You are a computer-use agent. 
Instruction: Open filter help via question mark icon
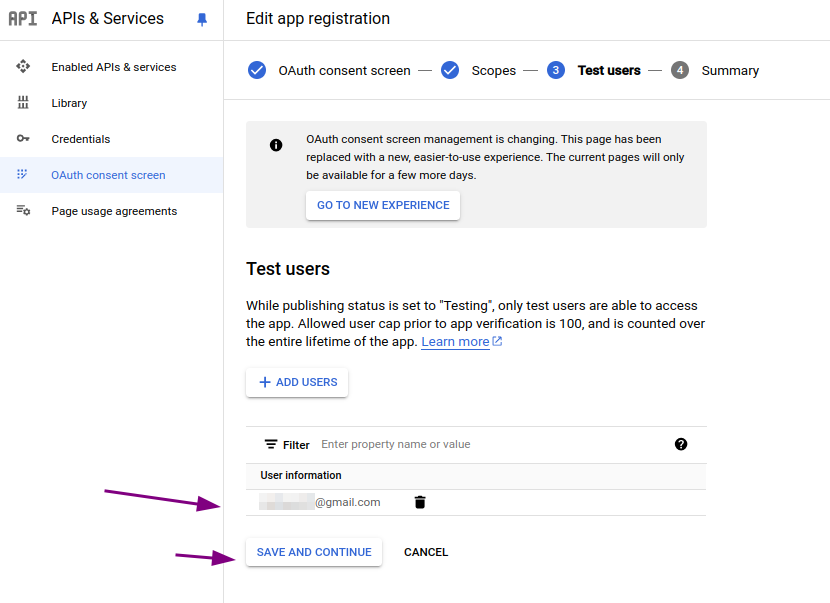click(x=681, y=444)
